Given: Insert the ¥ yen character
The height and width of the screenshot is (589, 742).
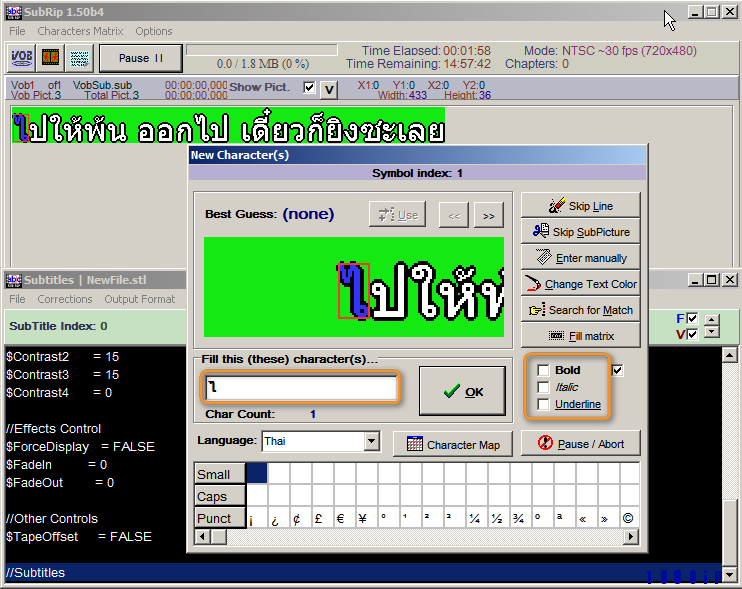Looking at the screenshot, I should (367, 519).
